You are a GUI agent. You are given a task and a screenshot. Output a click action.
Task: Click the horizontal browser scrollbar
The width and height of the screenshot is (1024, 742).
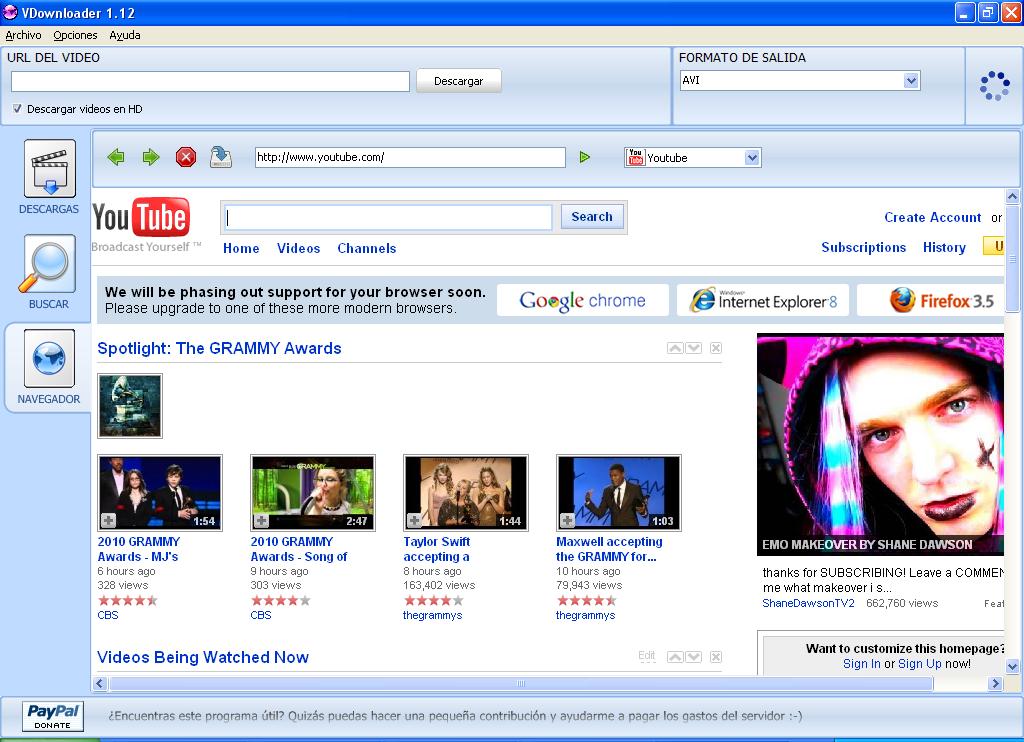tap(520, 684)
